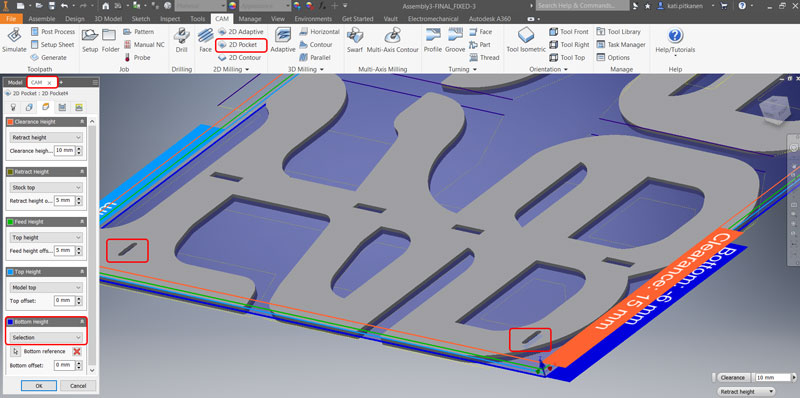Select the Turning Profile operation

[x=433, y=40]
